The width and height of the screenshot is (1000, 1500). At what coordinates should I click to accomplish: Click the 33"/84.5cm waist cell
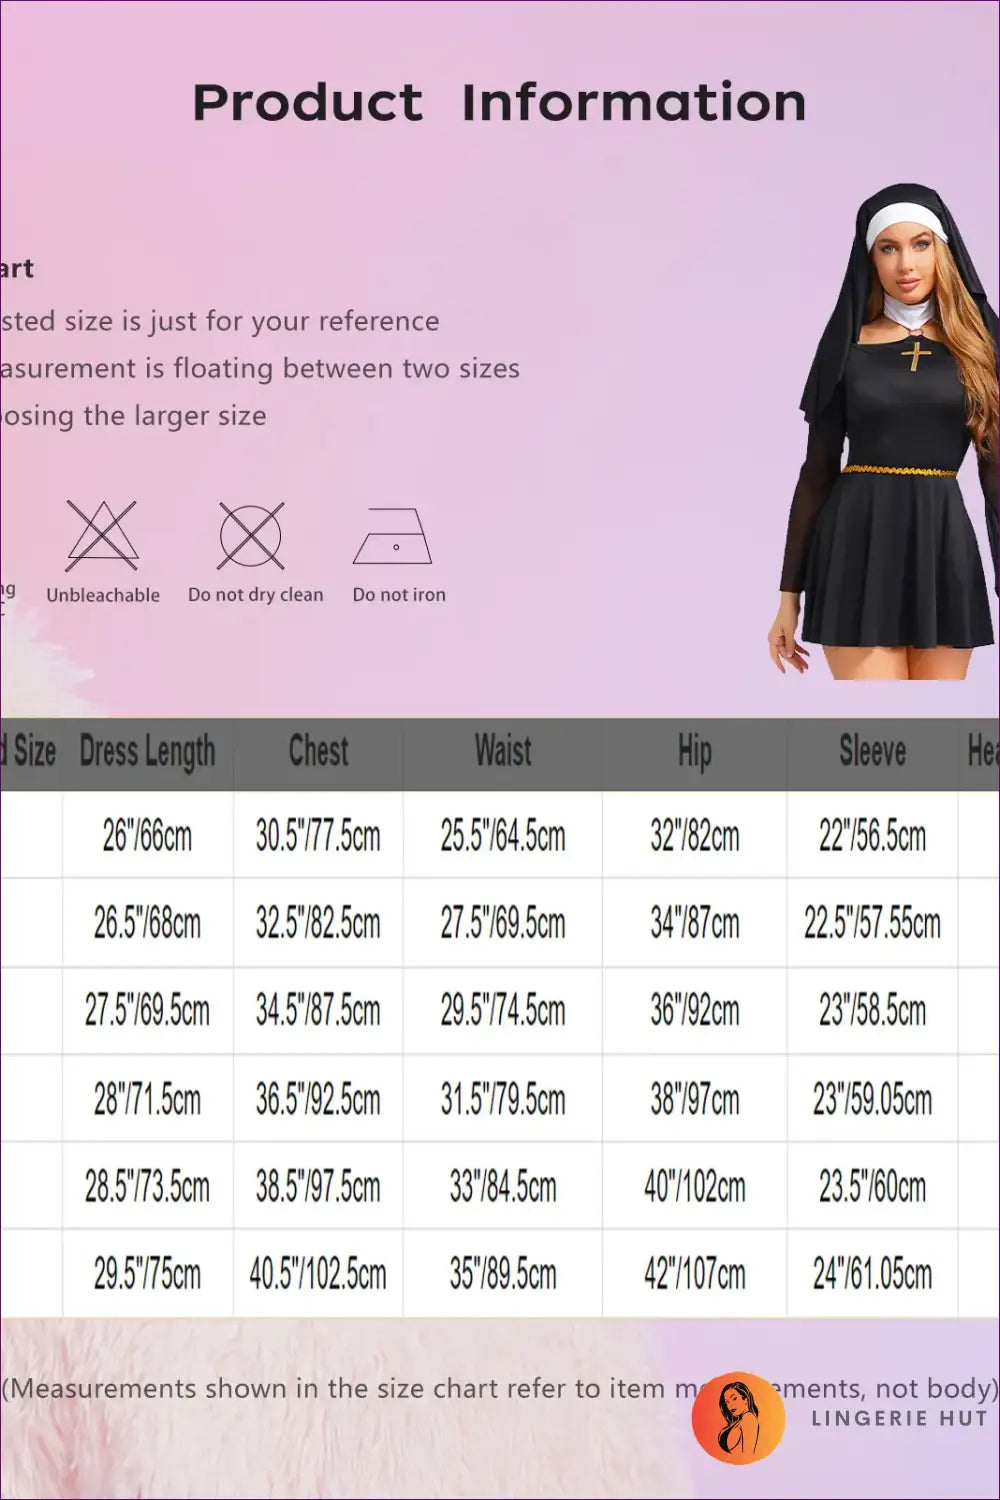[x=503, y=1187]
